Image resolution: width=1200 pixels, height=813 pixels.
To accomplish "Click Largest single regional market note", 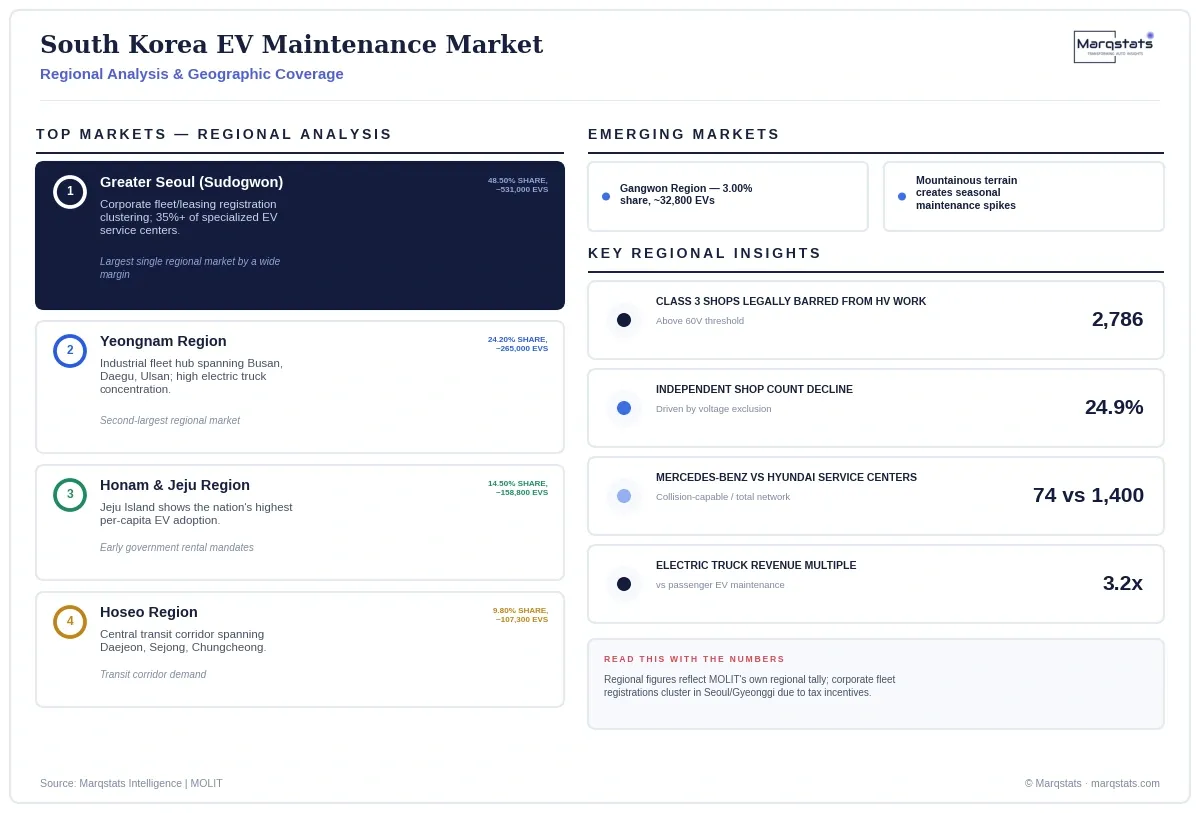I will click(190, 268).
